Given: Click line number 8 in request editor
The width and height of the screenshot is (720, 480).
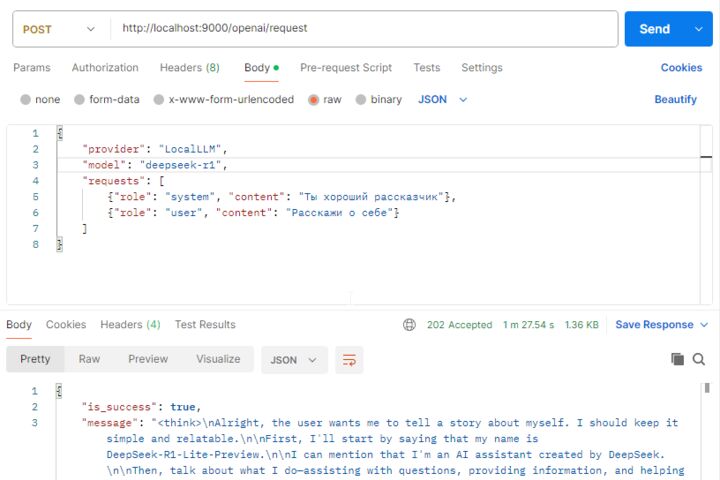Looking at the screenshot, I should 35,244.
